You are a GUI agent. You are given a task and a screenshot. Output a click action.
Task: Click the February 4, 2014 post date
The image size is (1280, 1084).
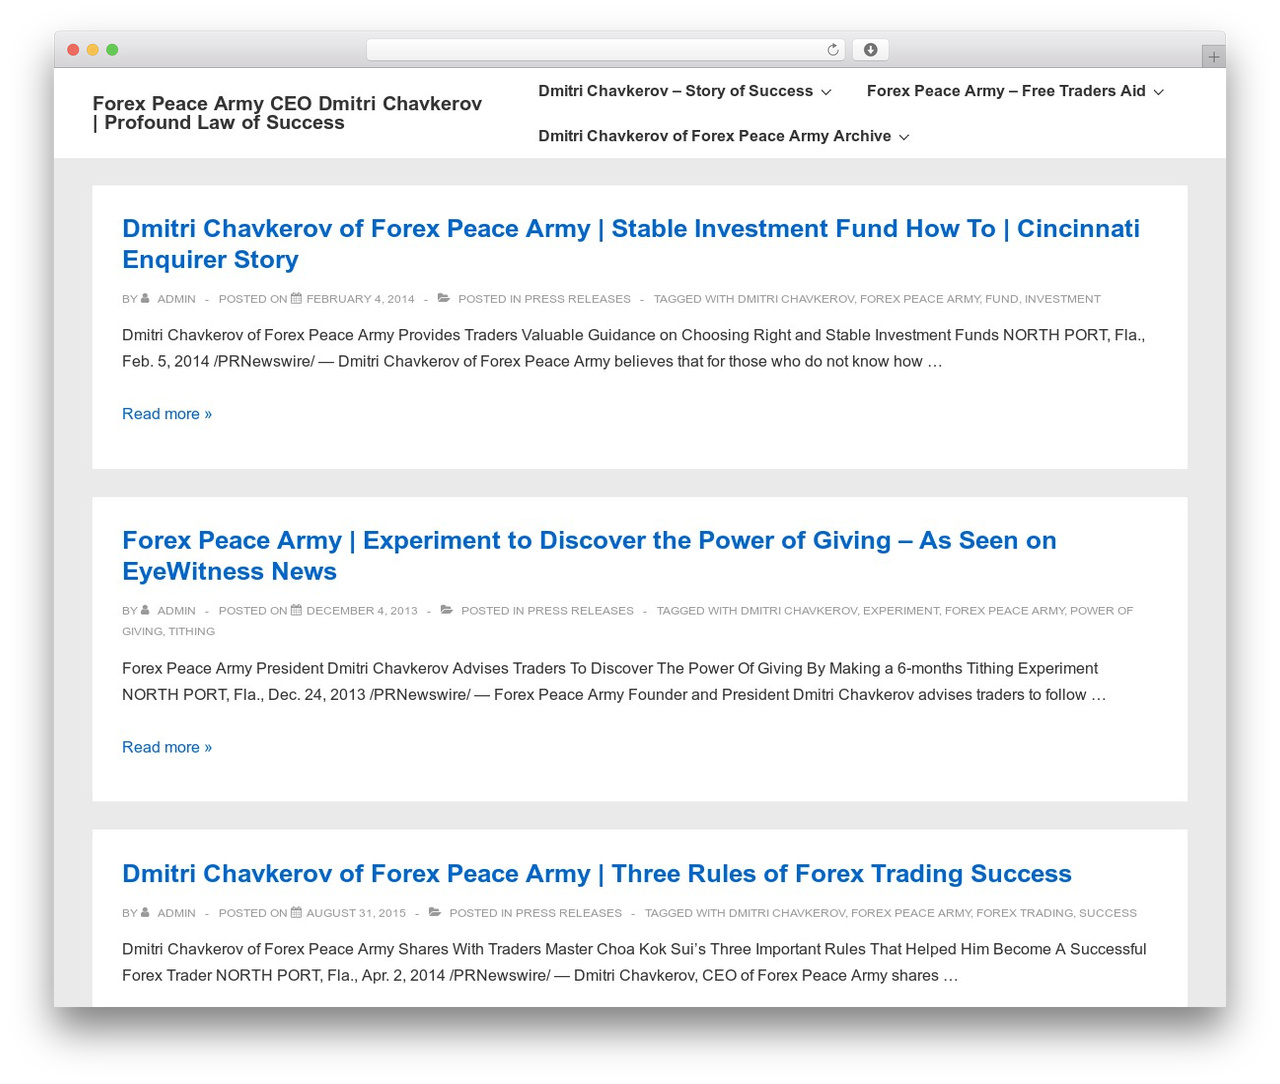click(360, 299)
